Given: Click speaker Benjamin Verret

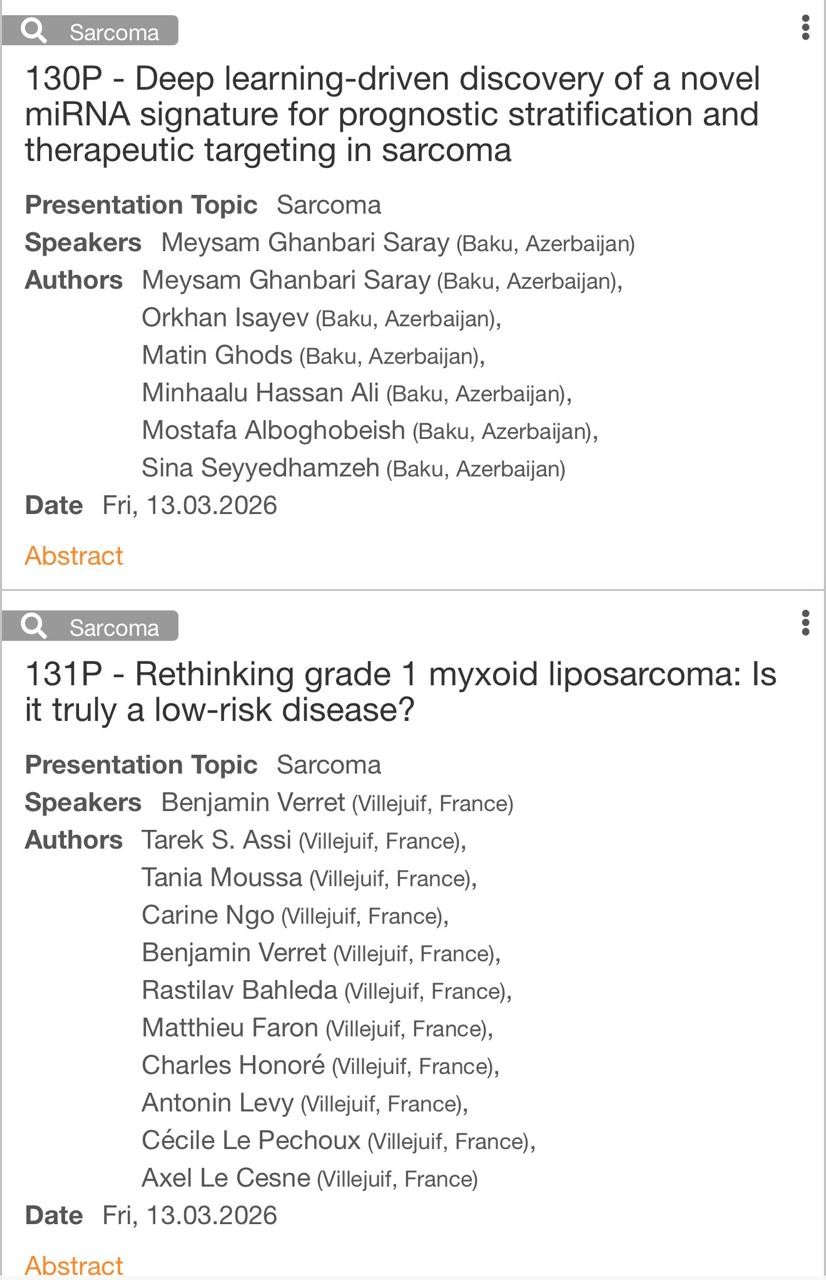Looking at the screenshot, I should (x=253, y=803).
